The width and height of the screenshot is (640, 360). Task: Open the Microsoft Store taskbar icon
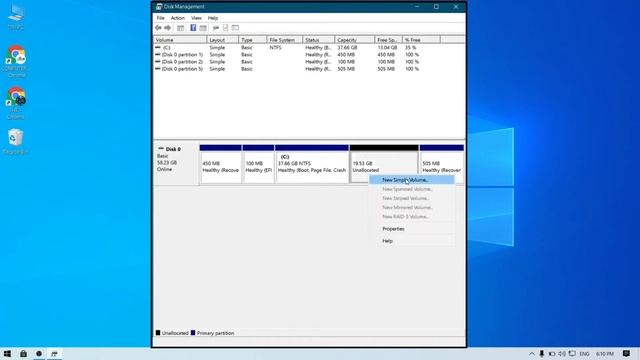pos(23,353)
